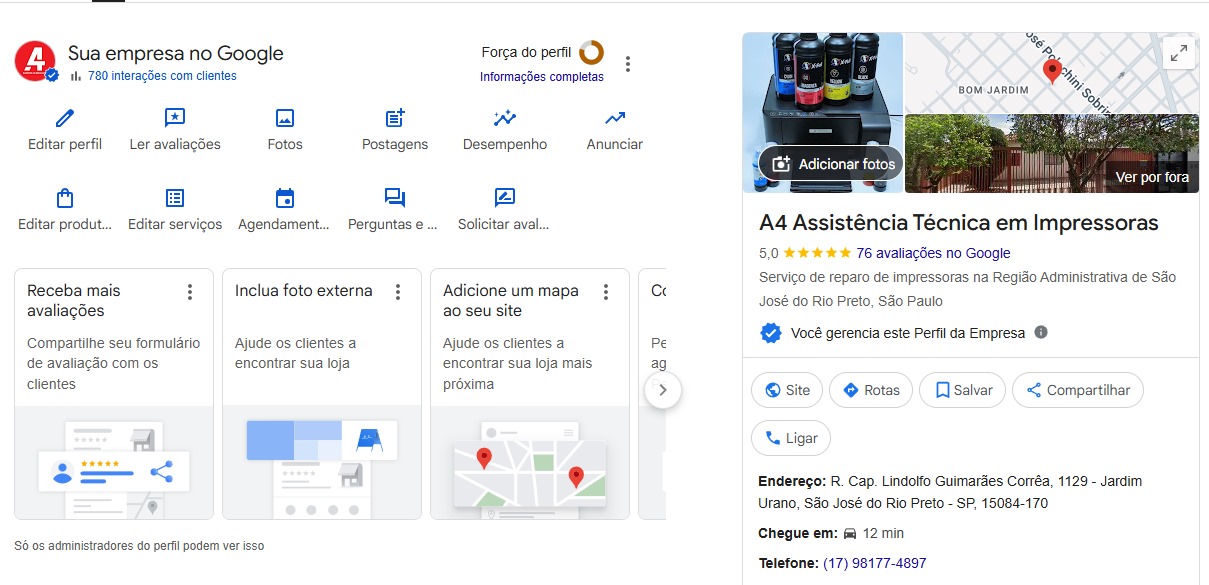Open the printer ink product photo

[x=823, y=112]
